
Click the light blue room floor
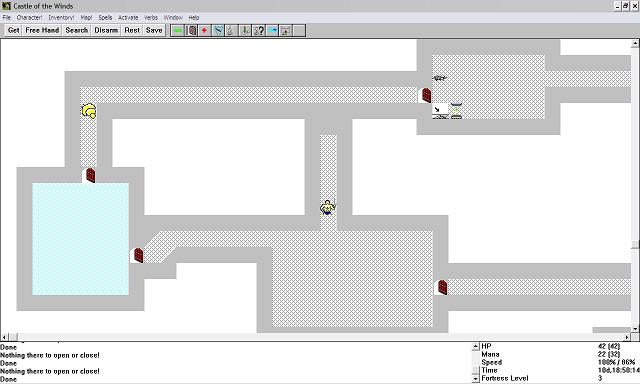[80, 239]
